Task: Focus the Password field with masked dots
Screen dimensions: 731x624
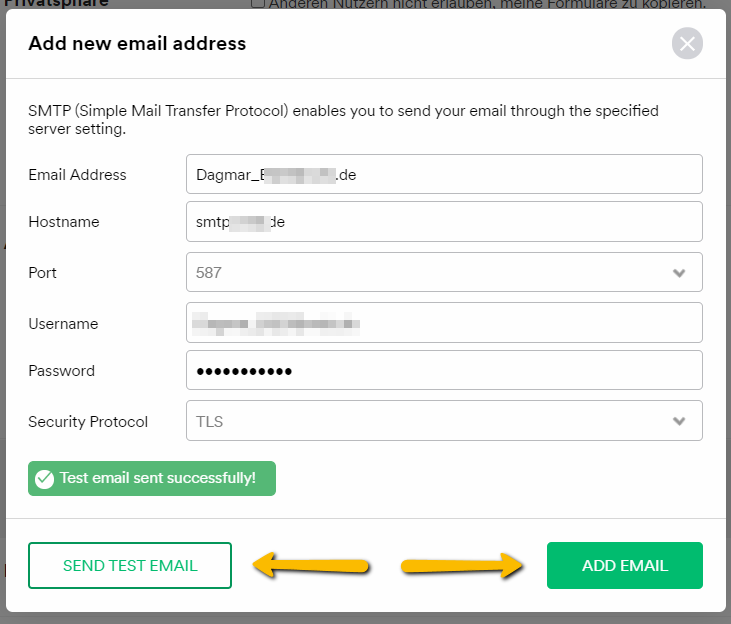Action: [444, 370]
